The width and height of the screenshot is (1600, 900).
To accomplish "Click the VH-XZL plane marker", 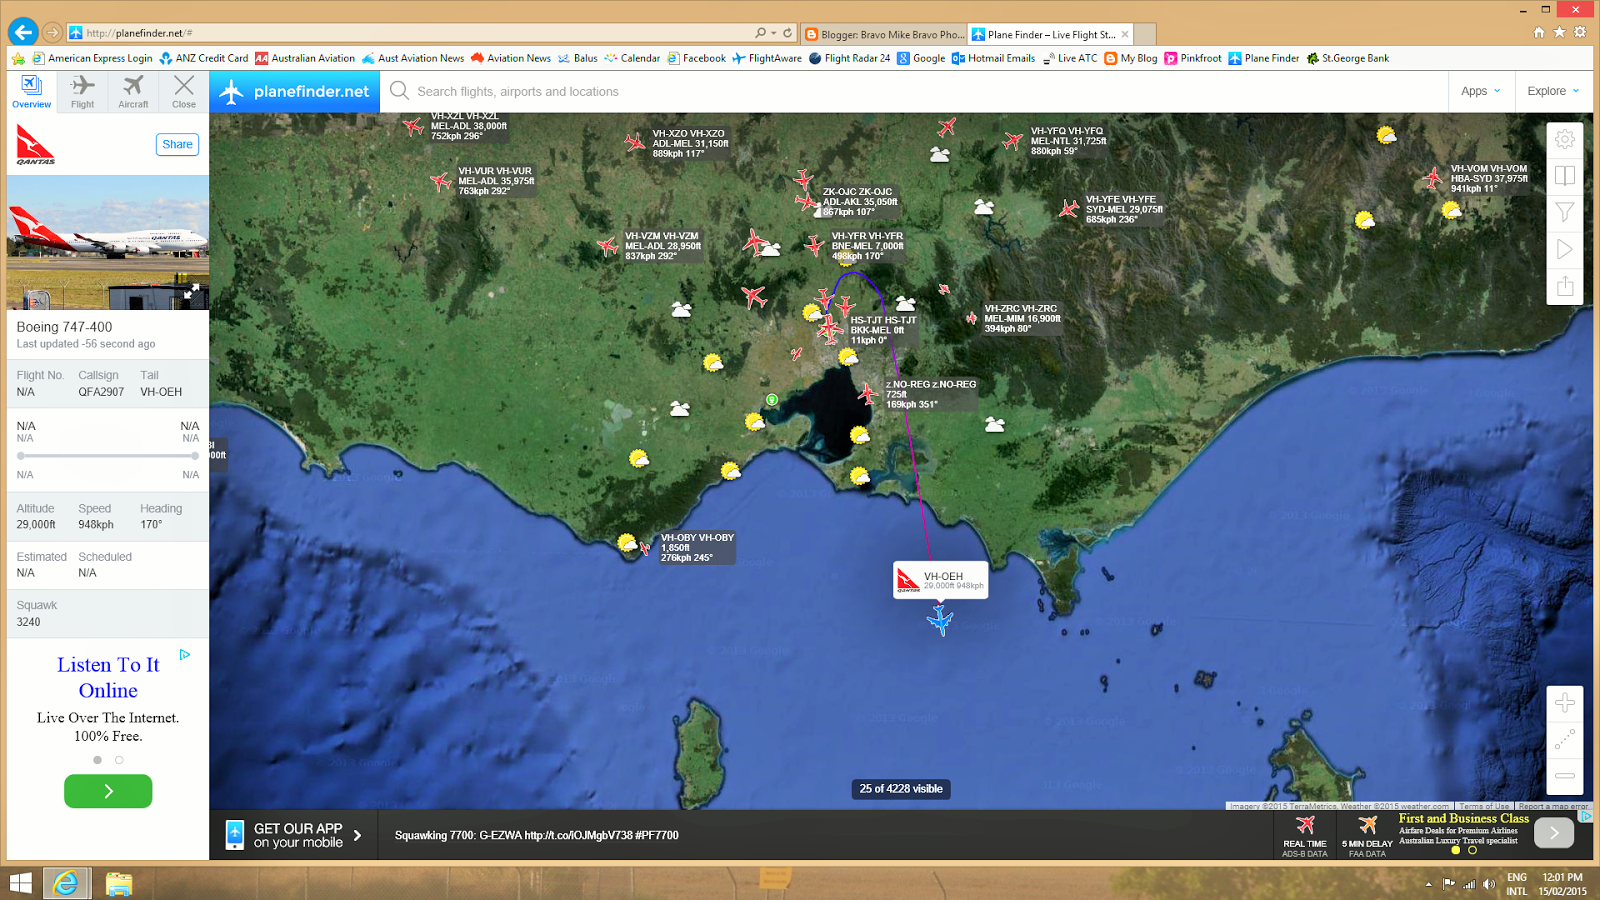I will 413,126.
